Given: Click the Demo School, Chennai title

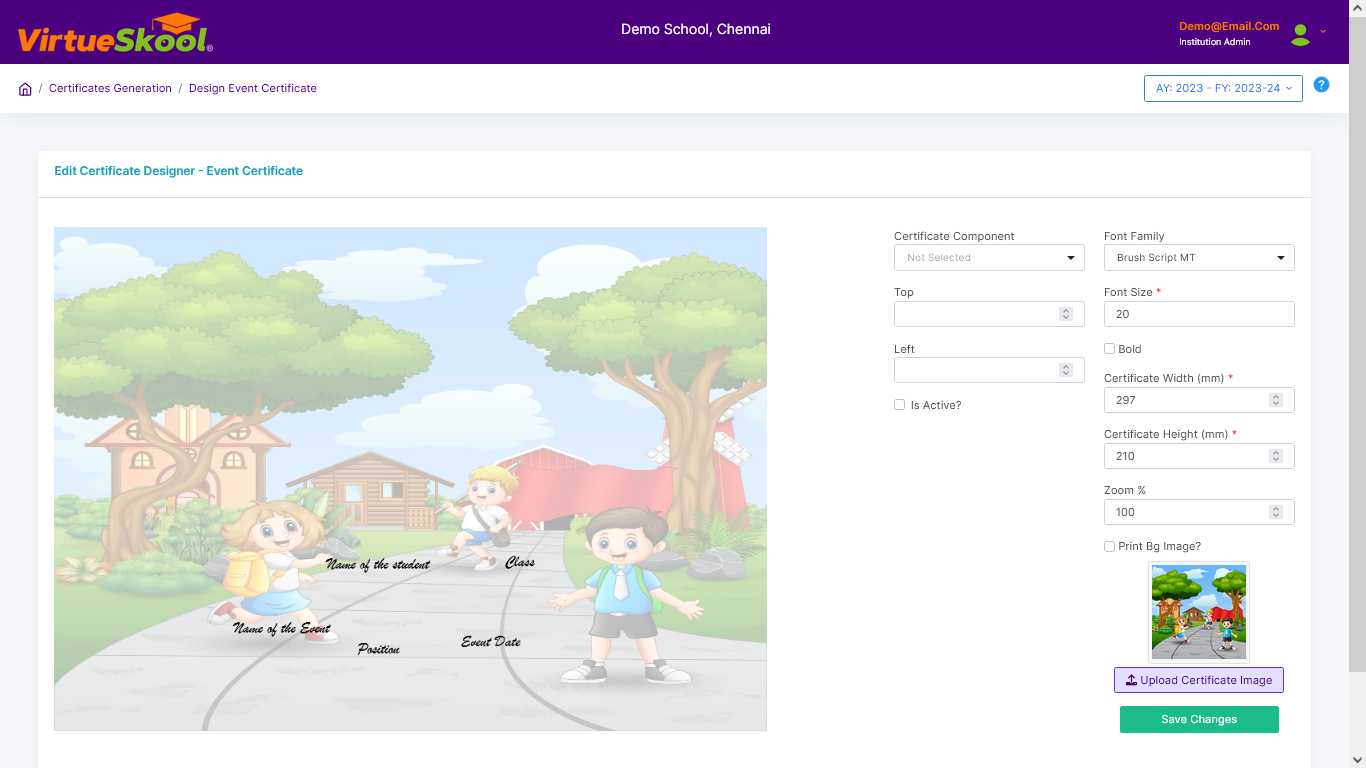Looking at the screenshot, I should pyautogui.click(x=696, y=29).
